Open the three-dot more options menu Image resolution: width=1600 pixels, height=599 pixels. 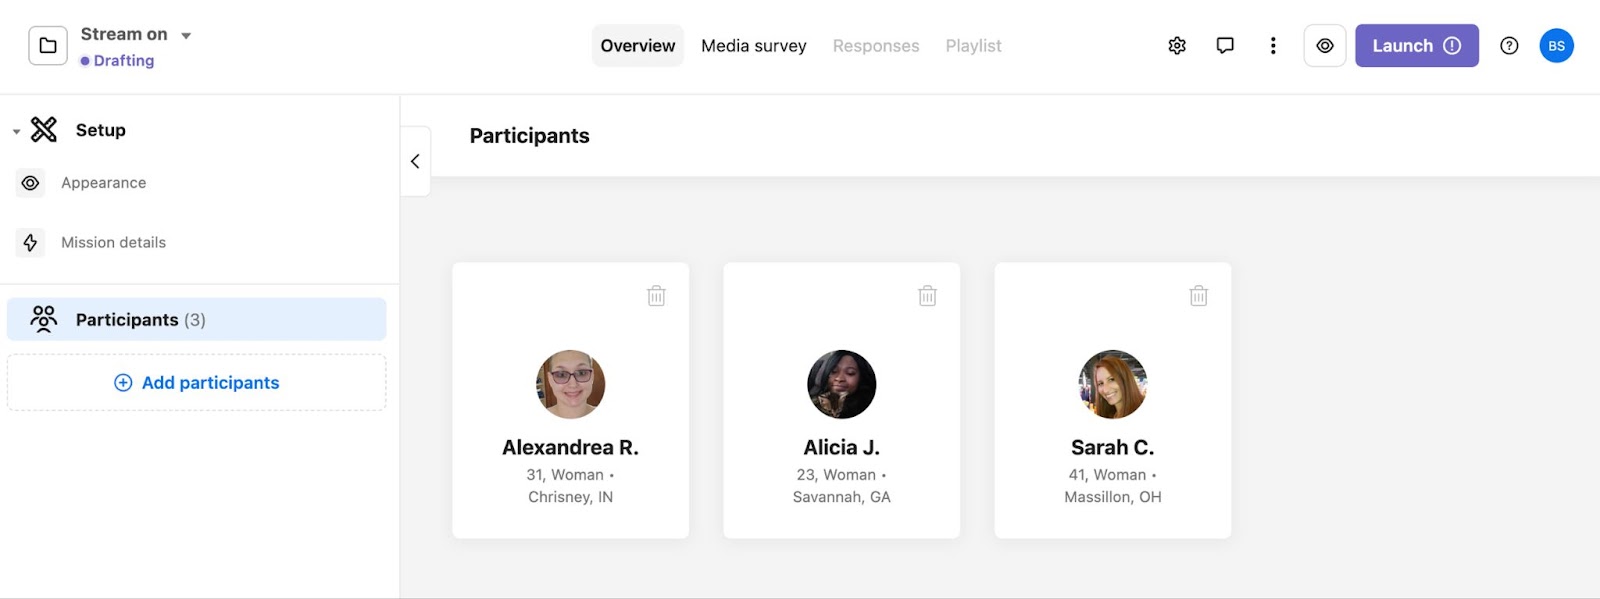[1273, 46]
